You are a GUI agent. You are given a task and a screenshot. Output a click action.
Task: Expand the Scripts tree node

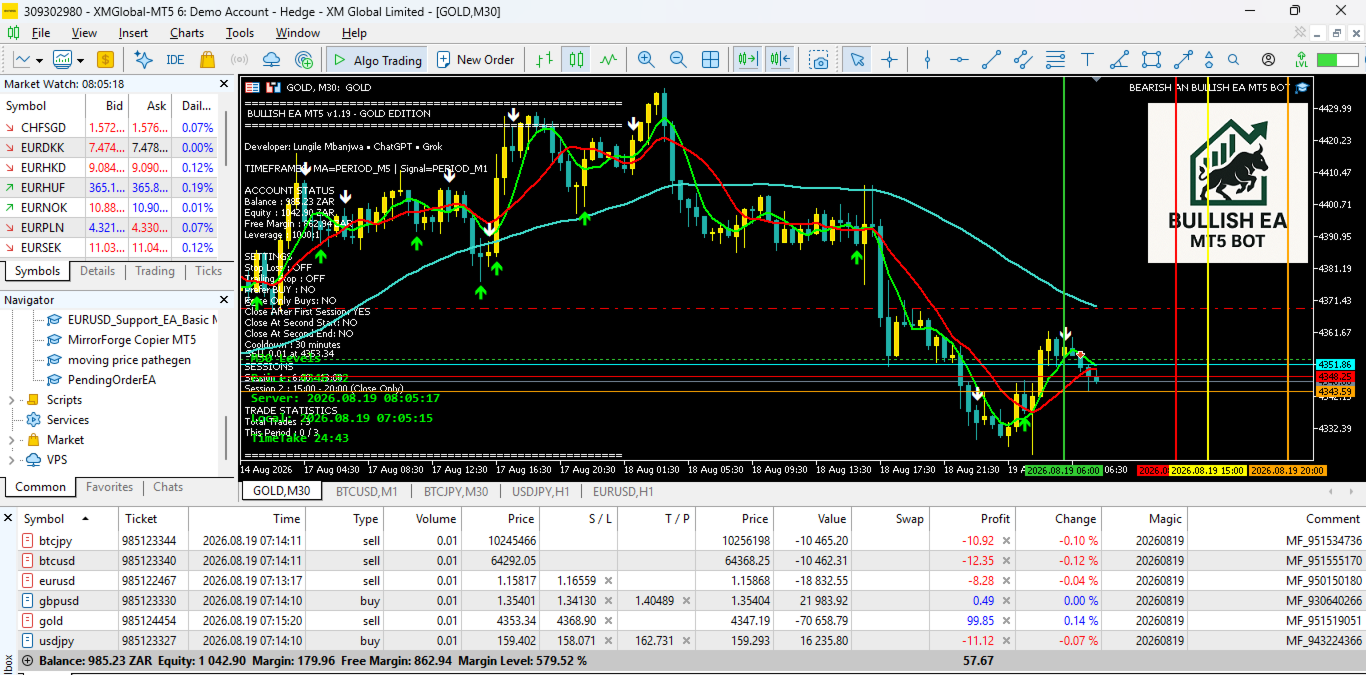click(x=11, y=400)
